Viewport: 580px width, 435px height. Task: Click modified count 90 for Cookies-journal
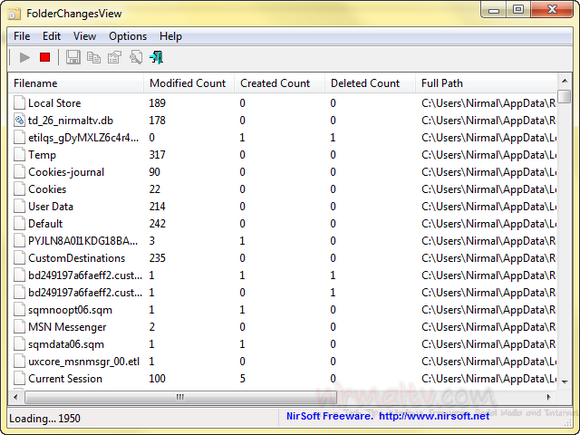(155, 172)
